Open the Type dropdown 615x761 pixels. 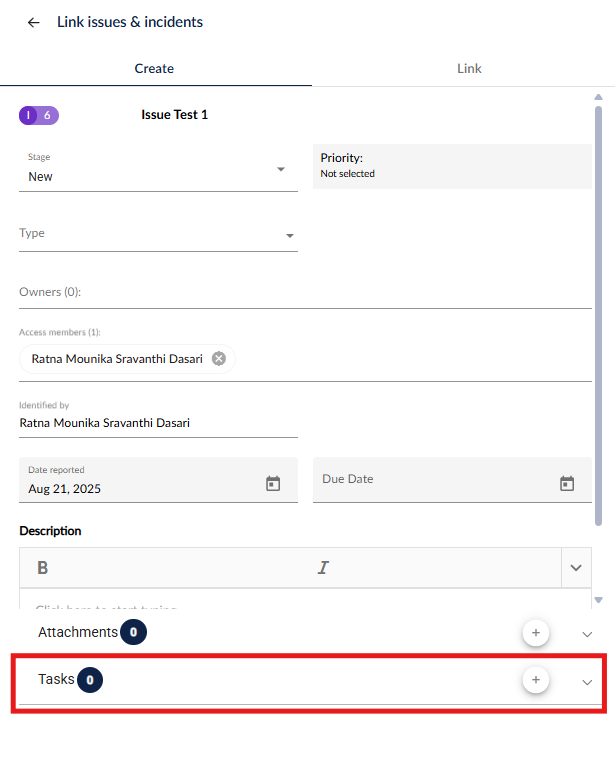click(x=158, y=234)
